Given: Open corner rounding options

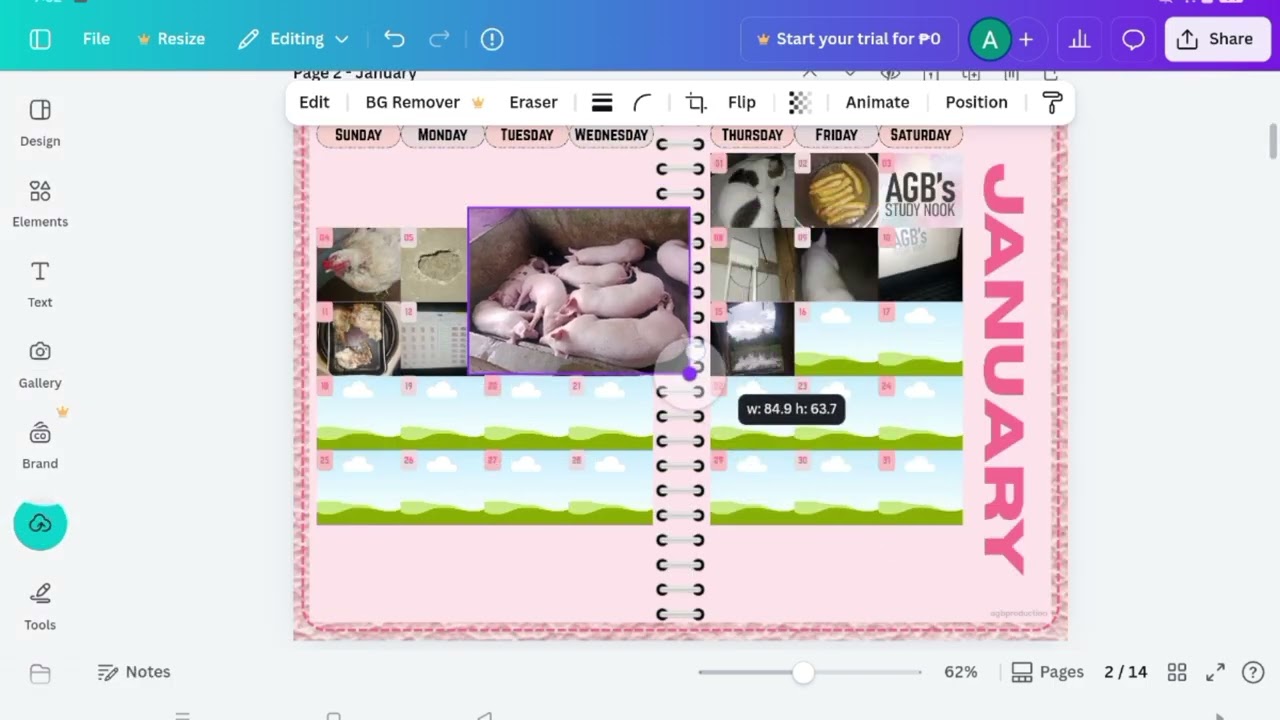Looking at the screenshot, I should 642,102.
